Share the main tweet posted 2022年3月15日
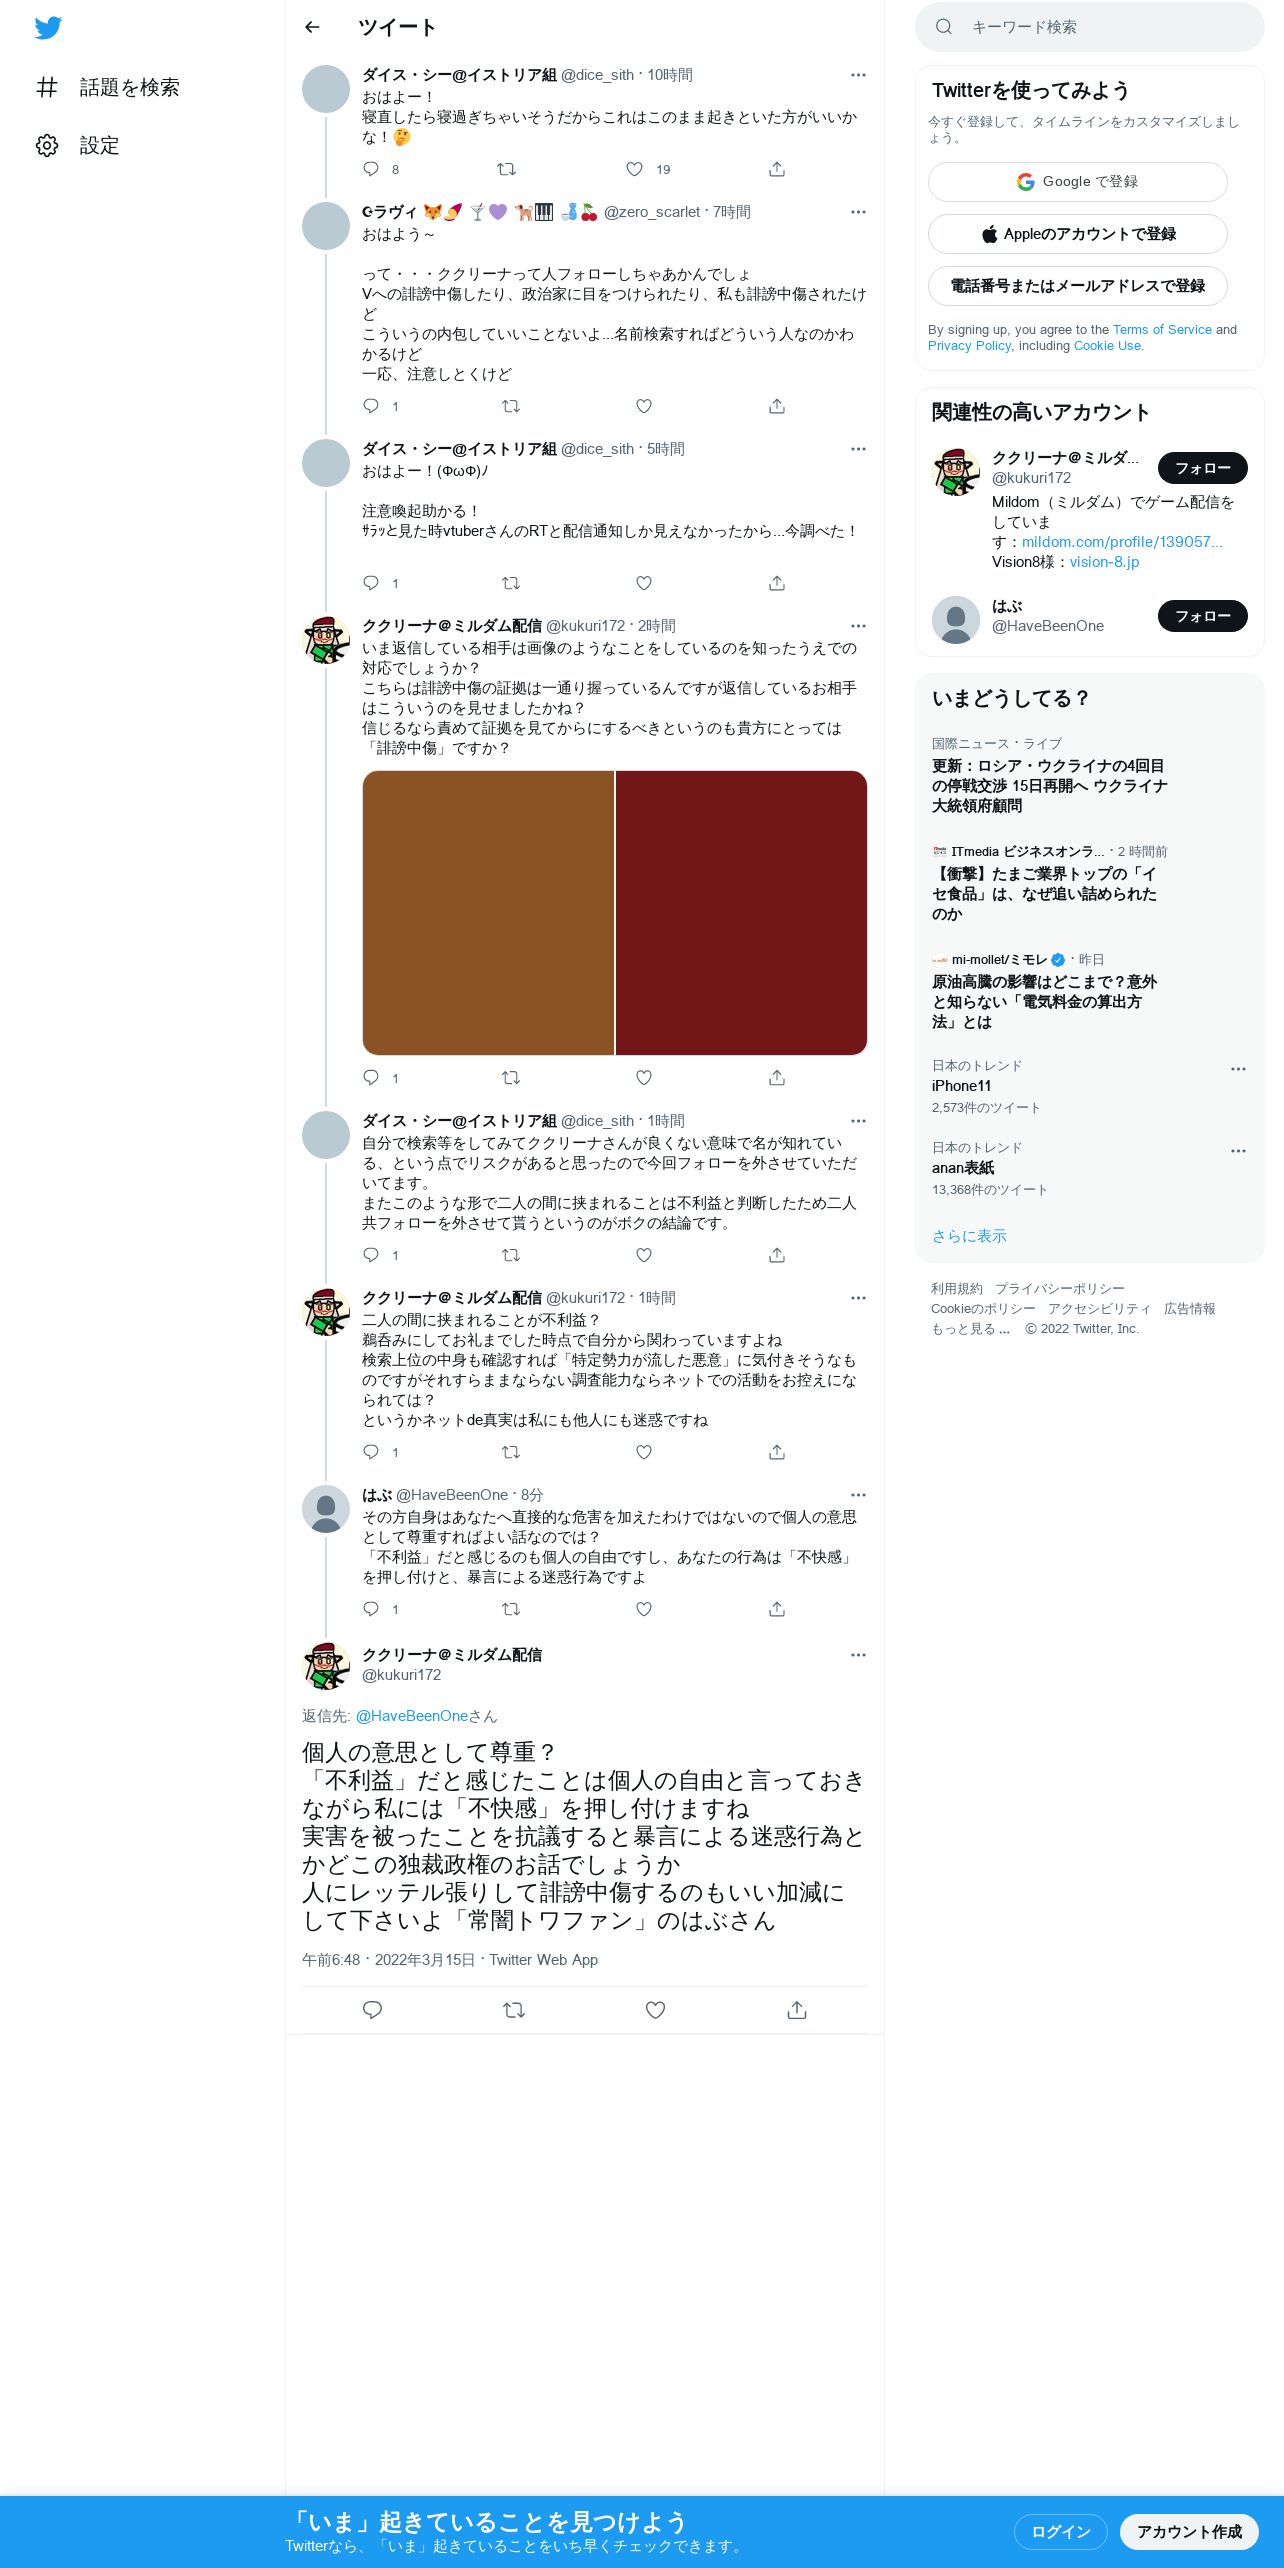1284x2568 pixels. (797, 2010)
